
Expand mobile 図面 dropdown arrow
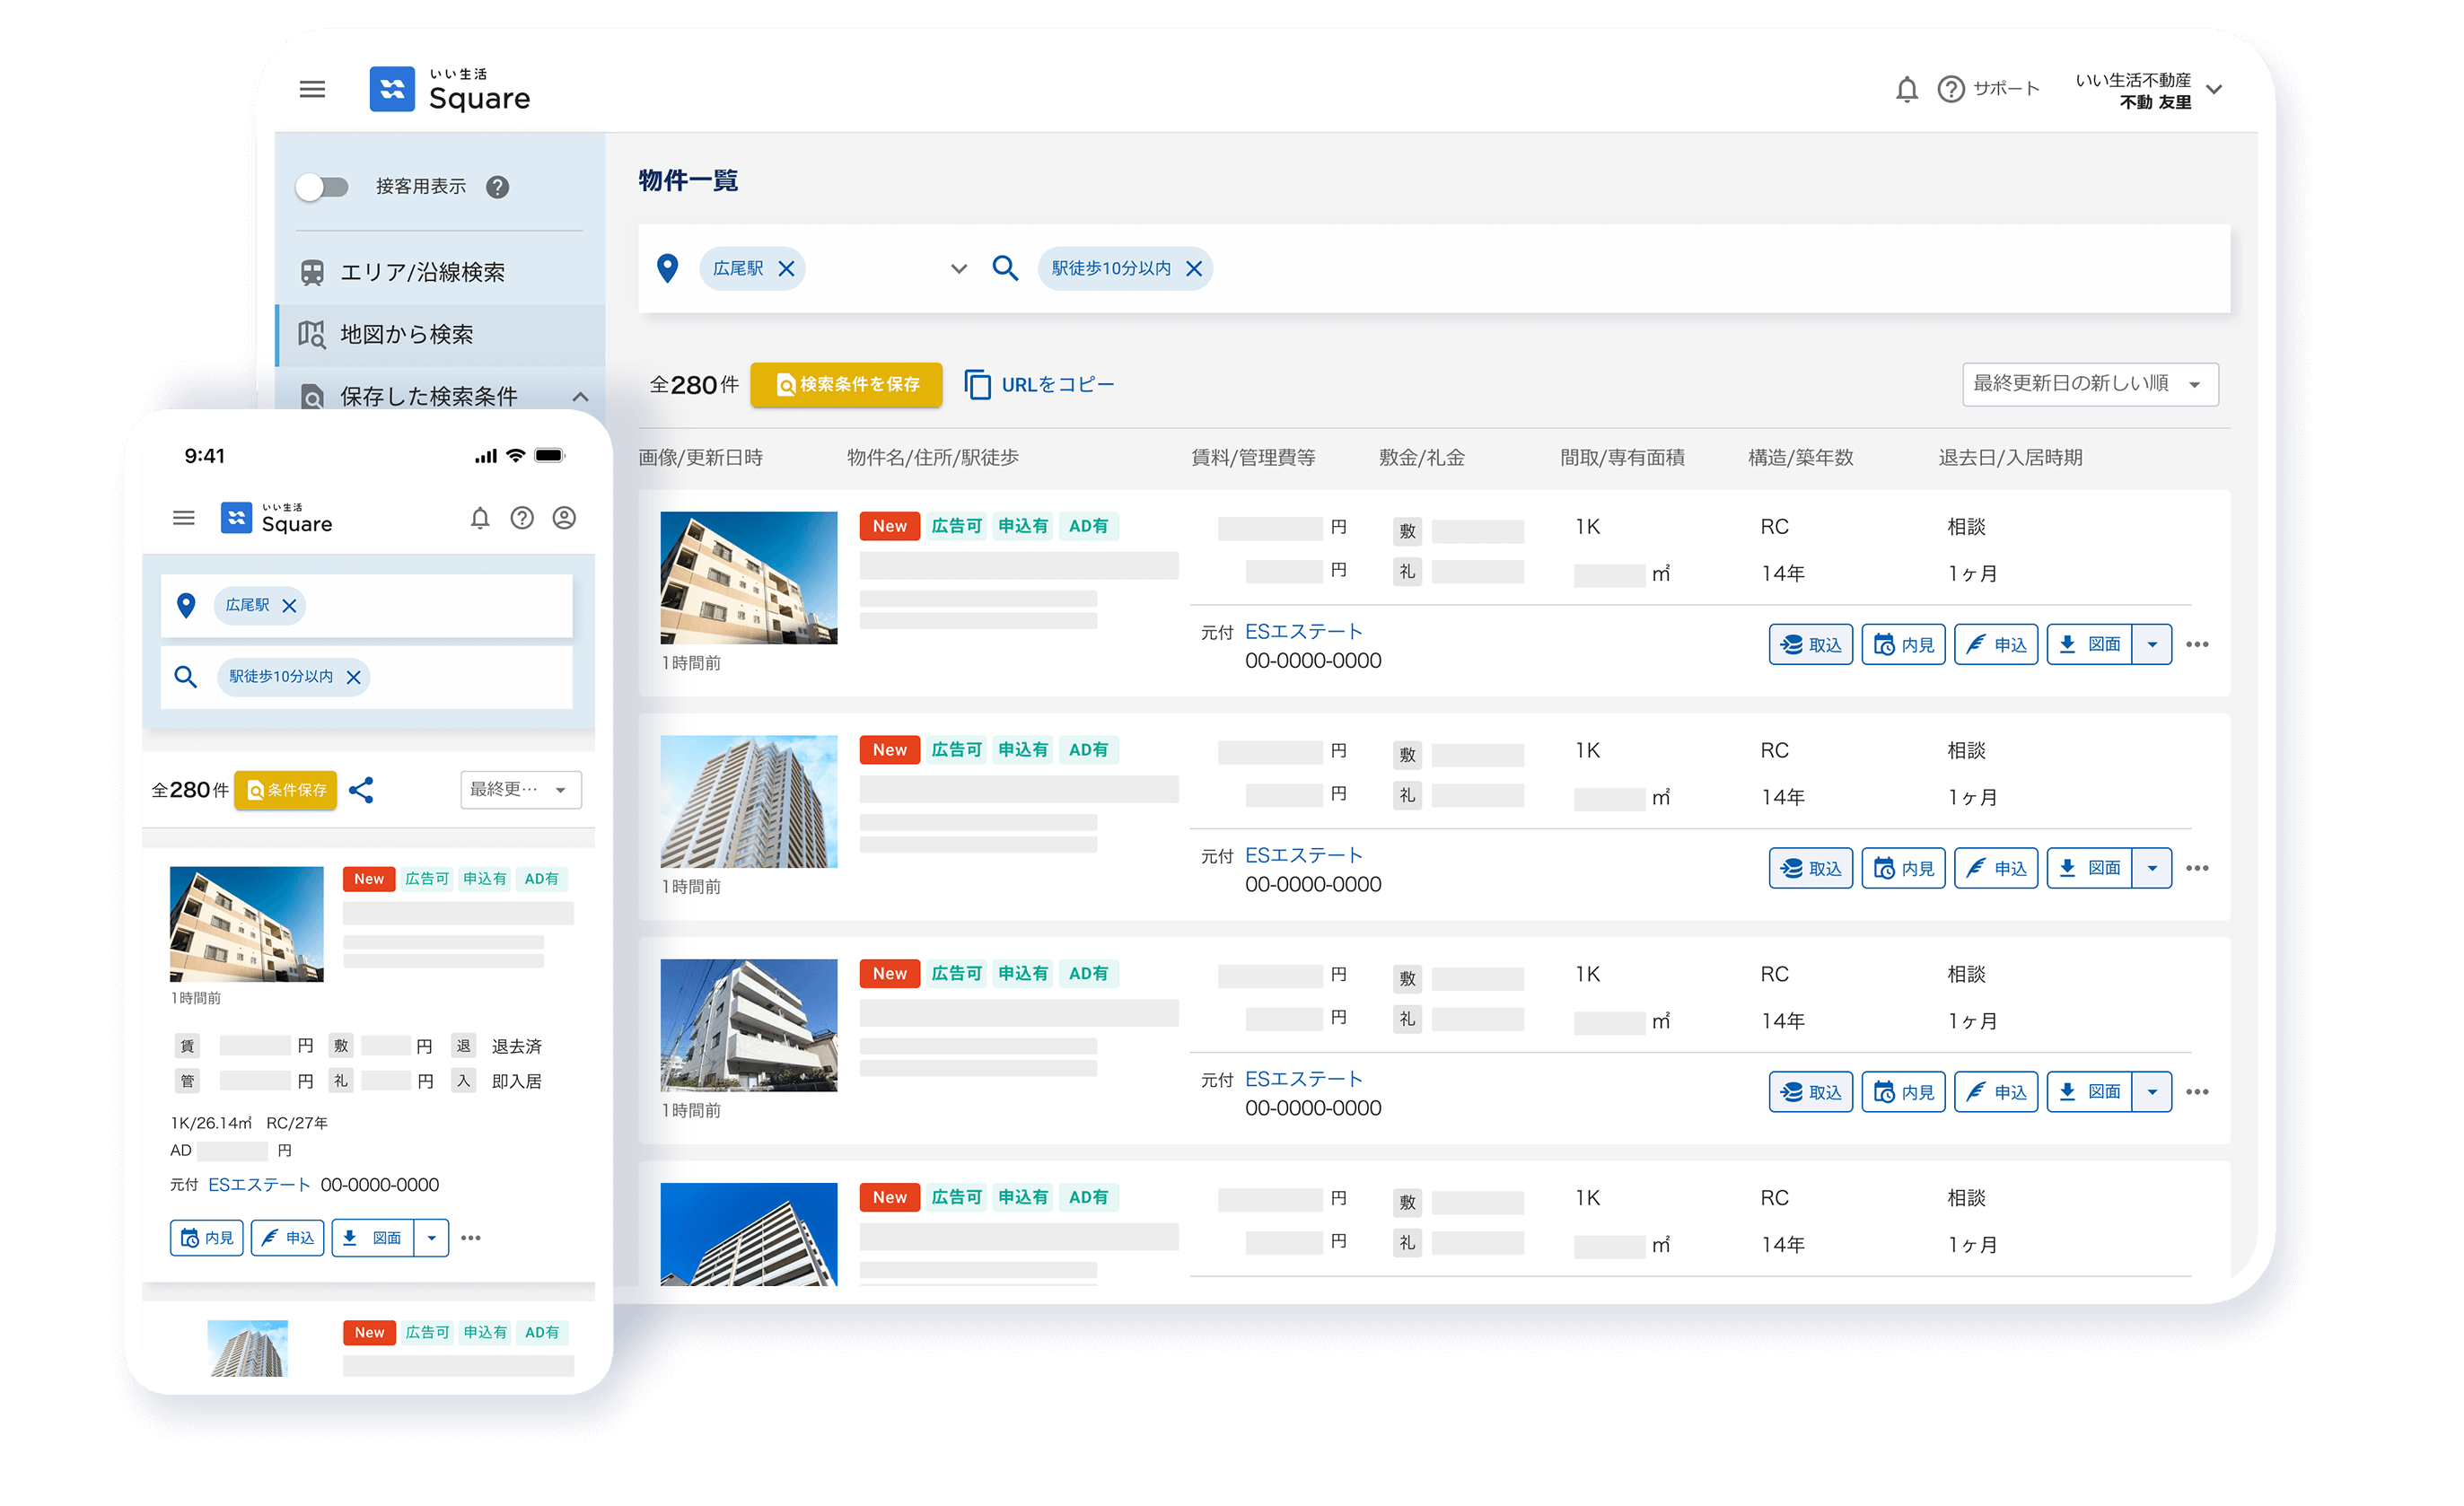(x=432, y=1239)
